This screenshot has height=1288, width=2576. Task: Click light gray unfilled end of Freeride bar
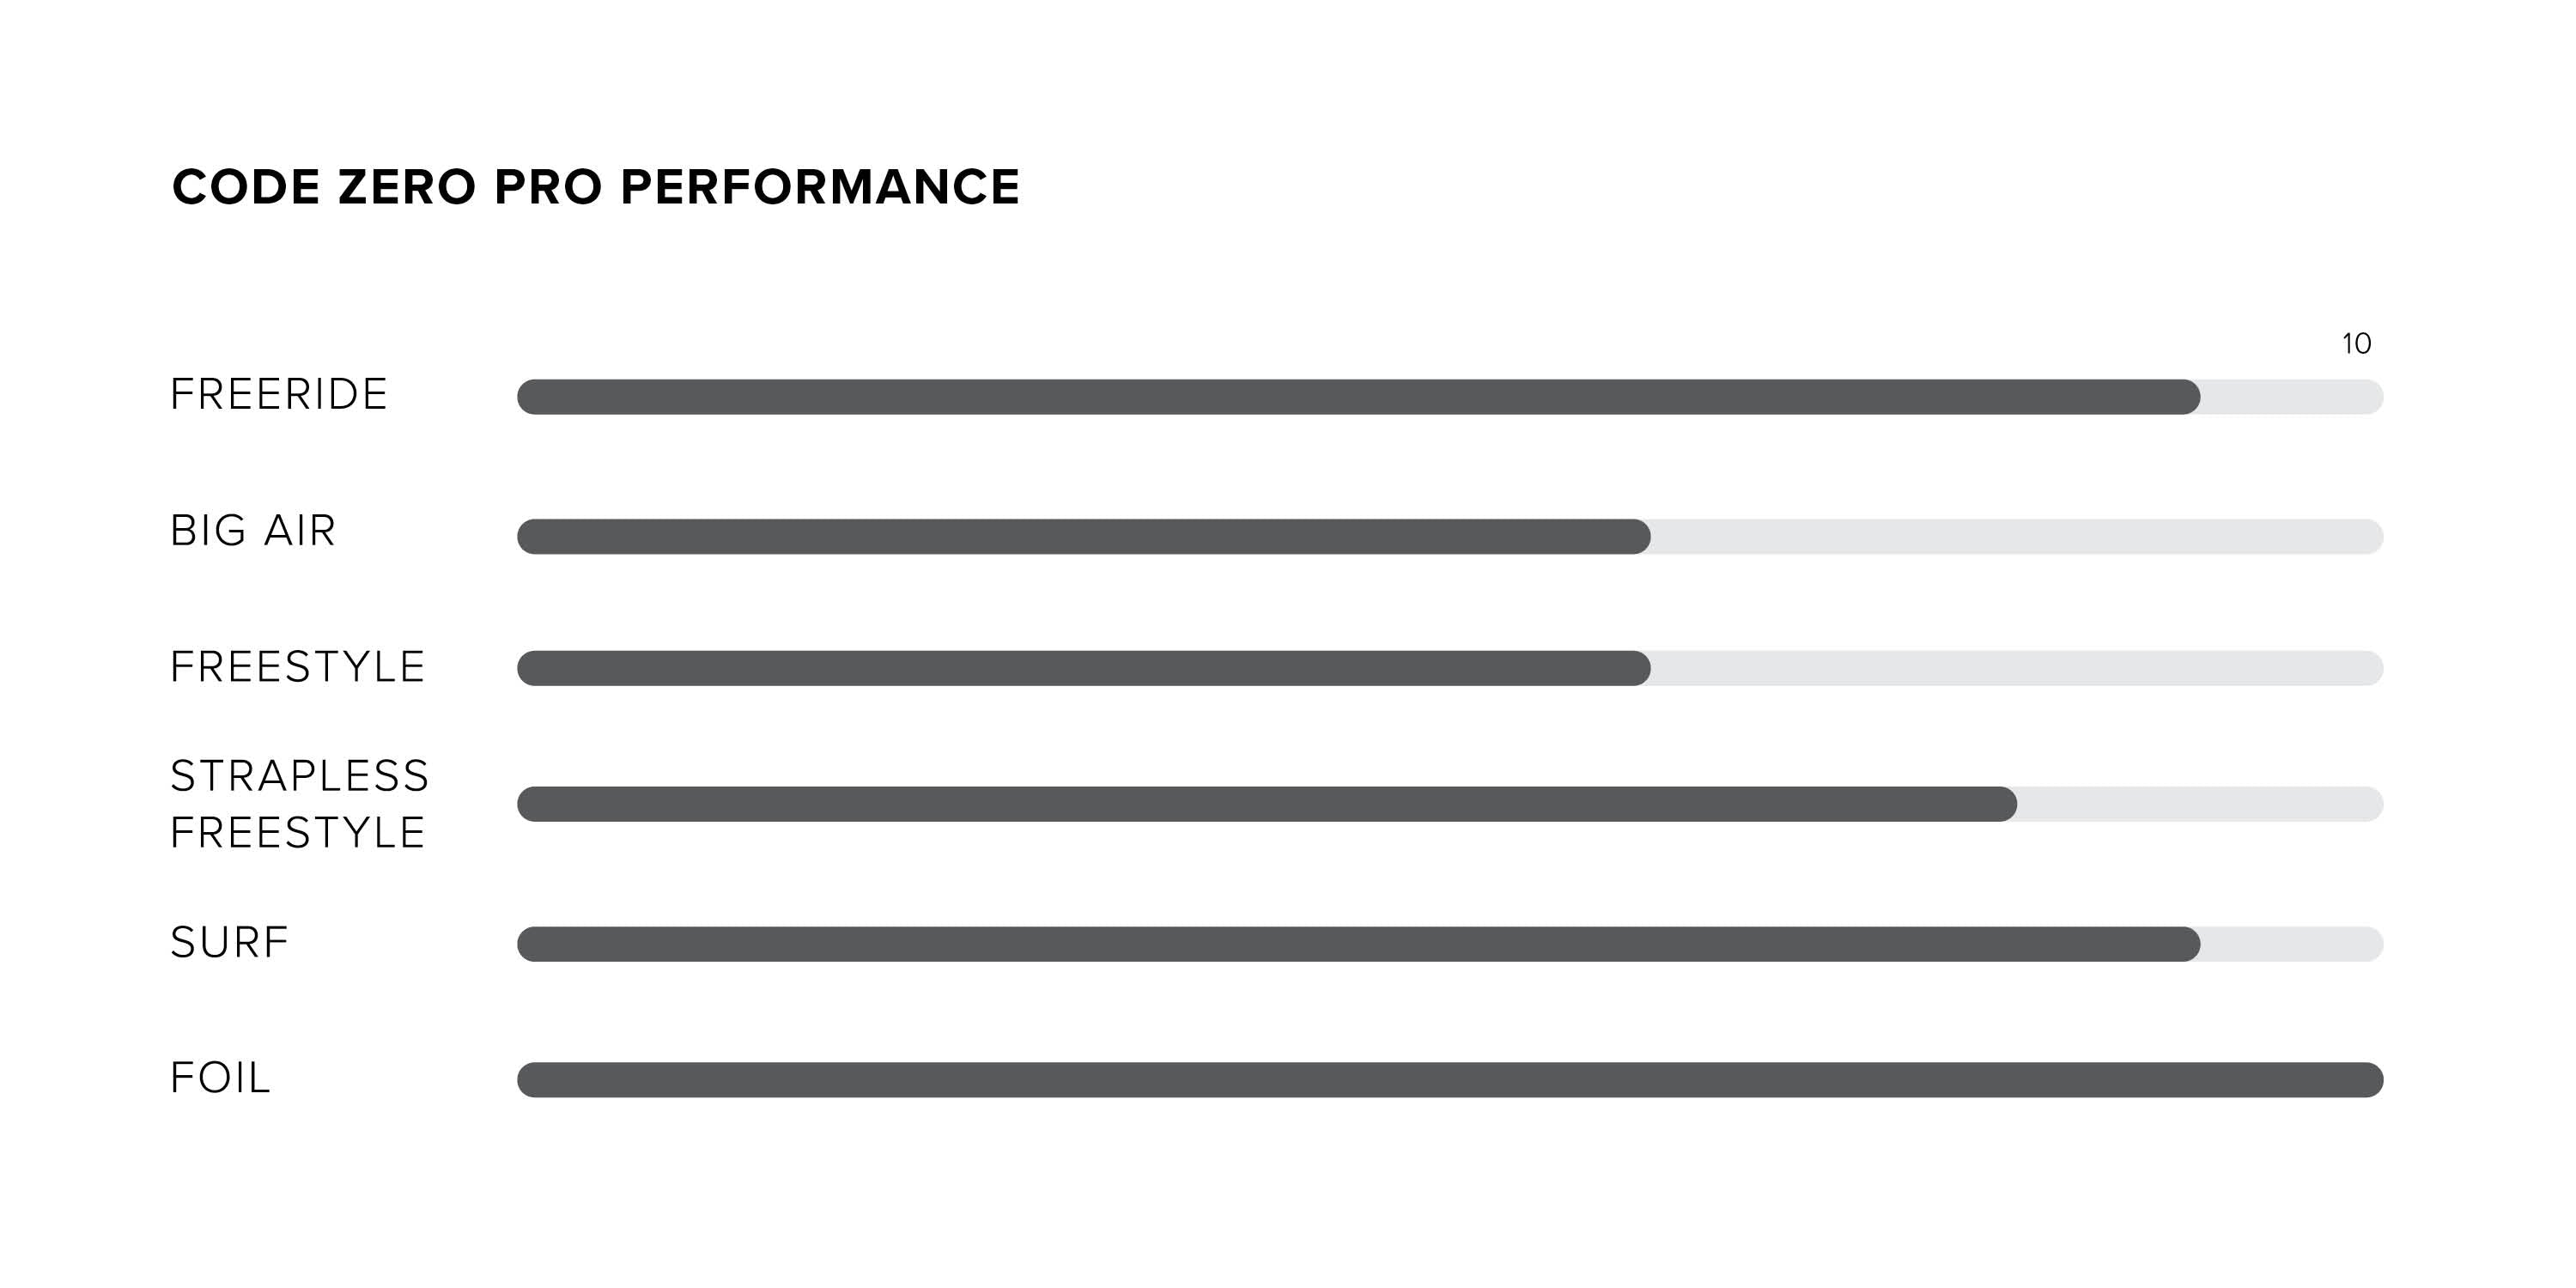[2290, 397]
